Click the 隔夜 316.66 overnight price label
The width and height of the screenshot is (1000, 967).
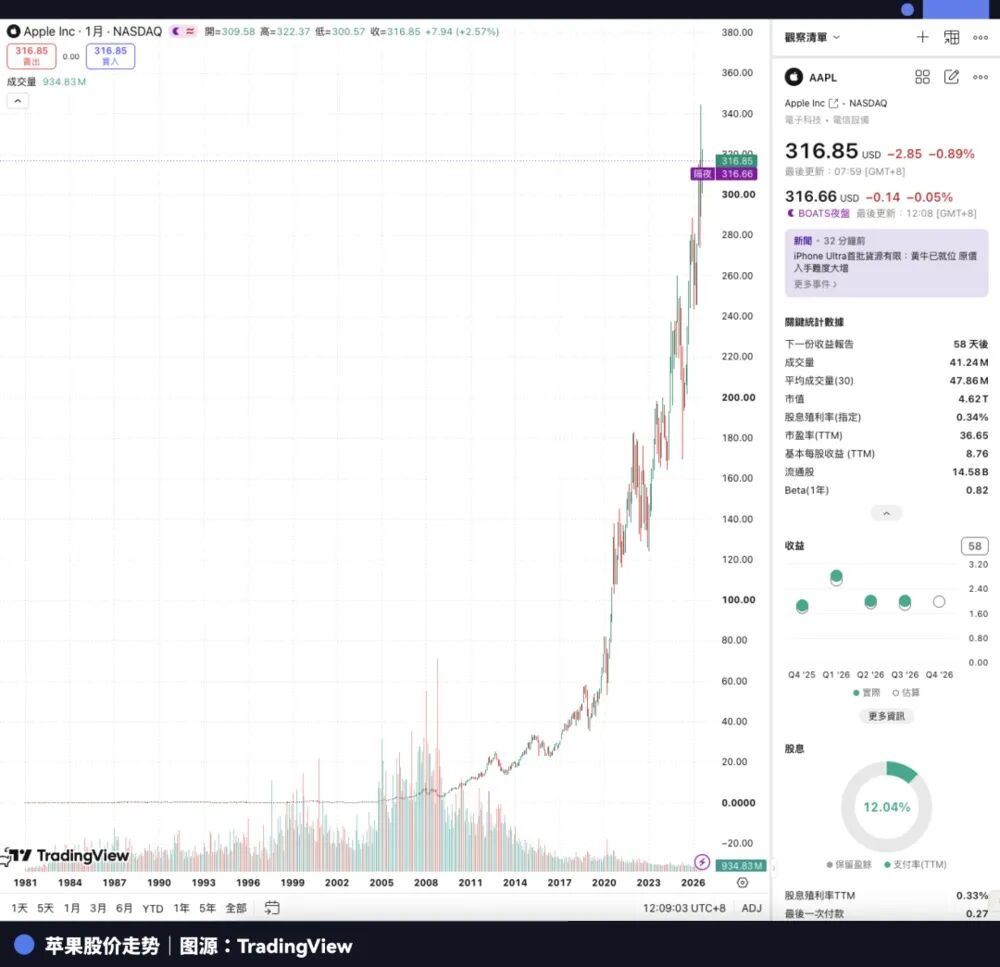pyautogui.click(x=724, y=173)
